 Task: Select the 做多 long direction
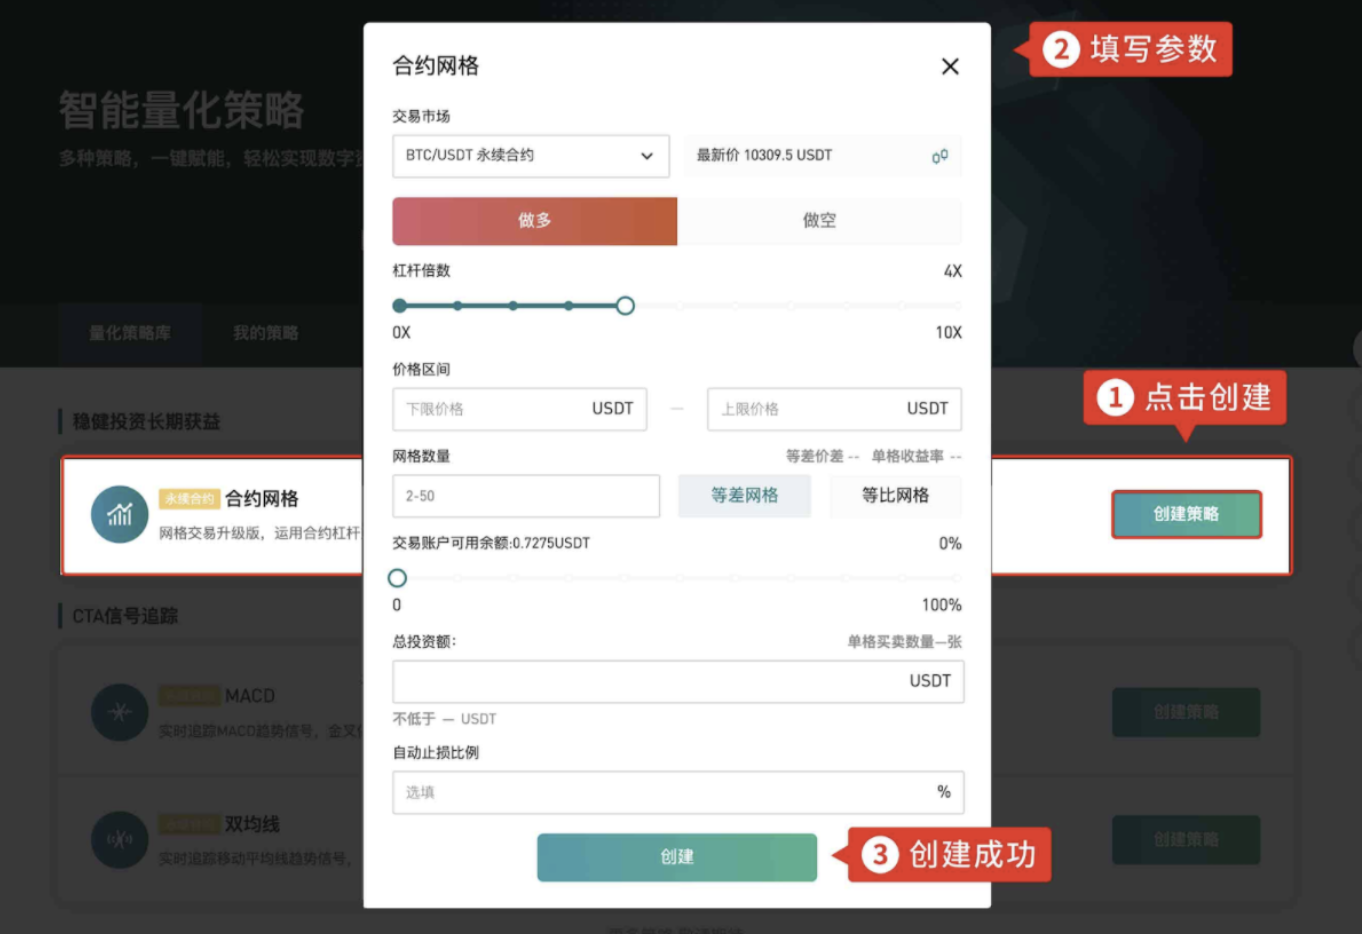point(534,221)
